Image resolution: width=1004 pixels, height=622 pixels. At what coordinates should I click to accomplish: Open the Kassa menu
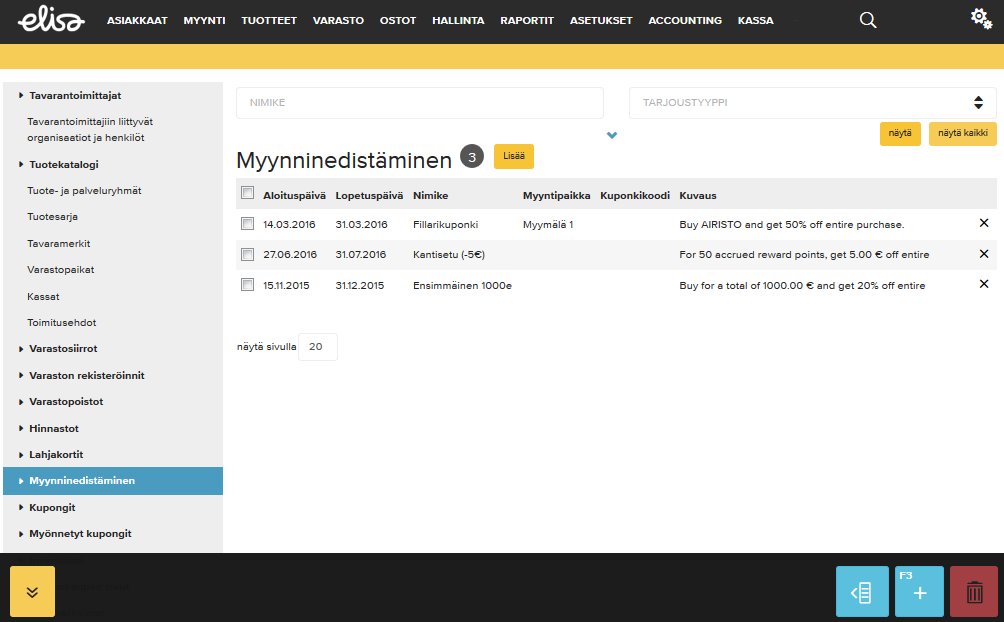pos(756,20)
